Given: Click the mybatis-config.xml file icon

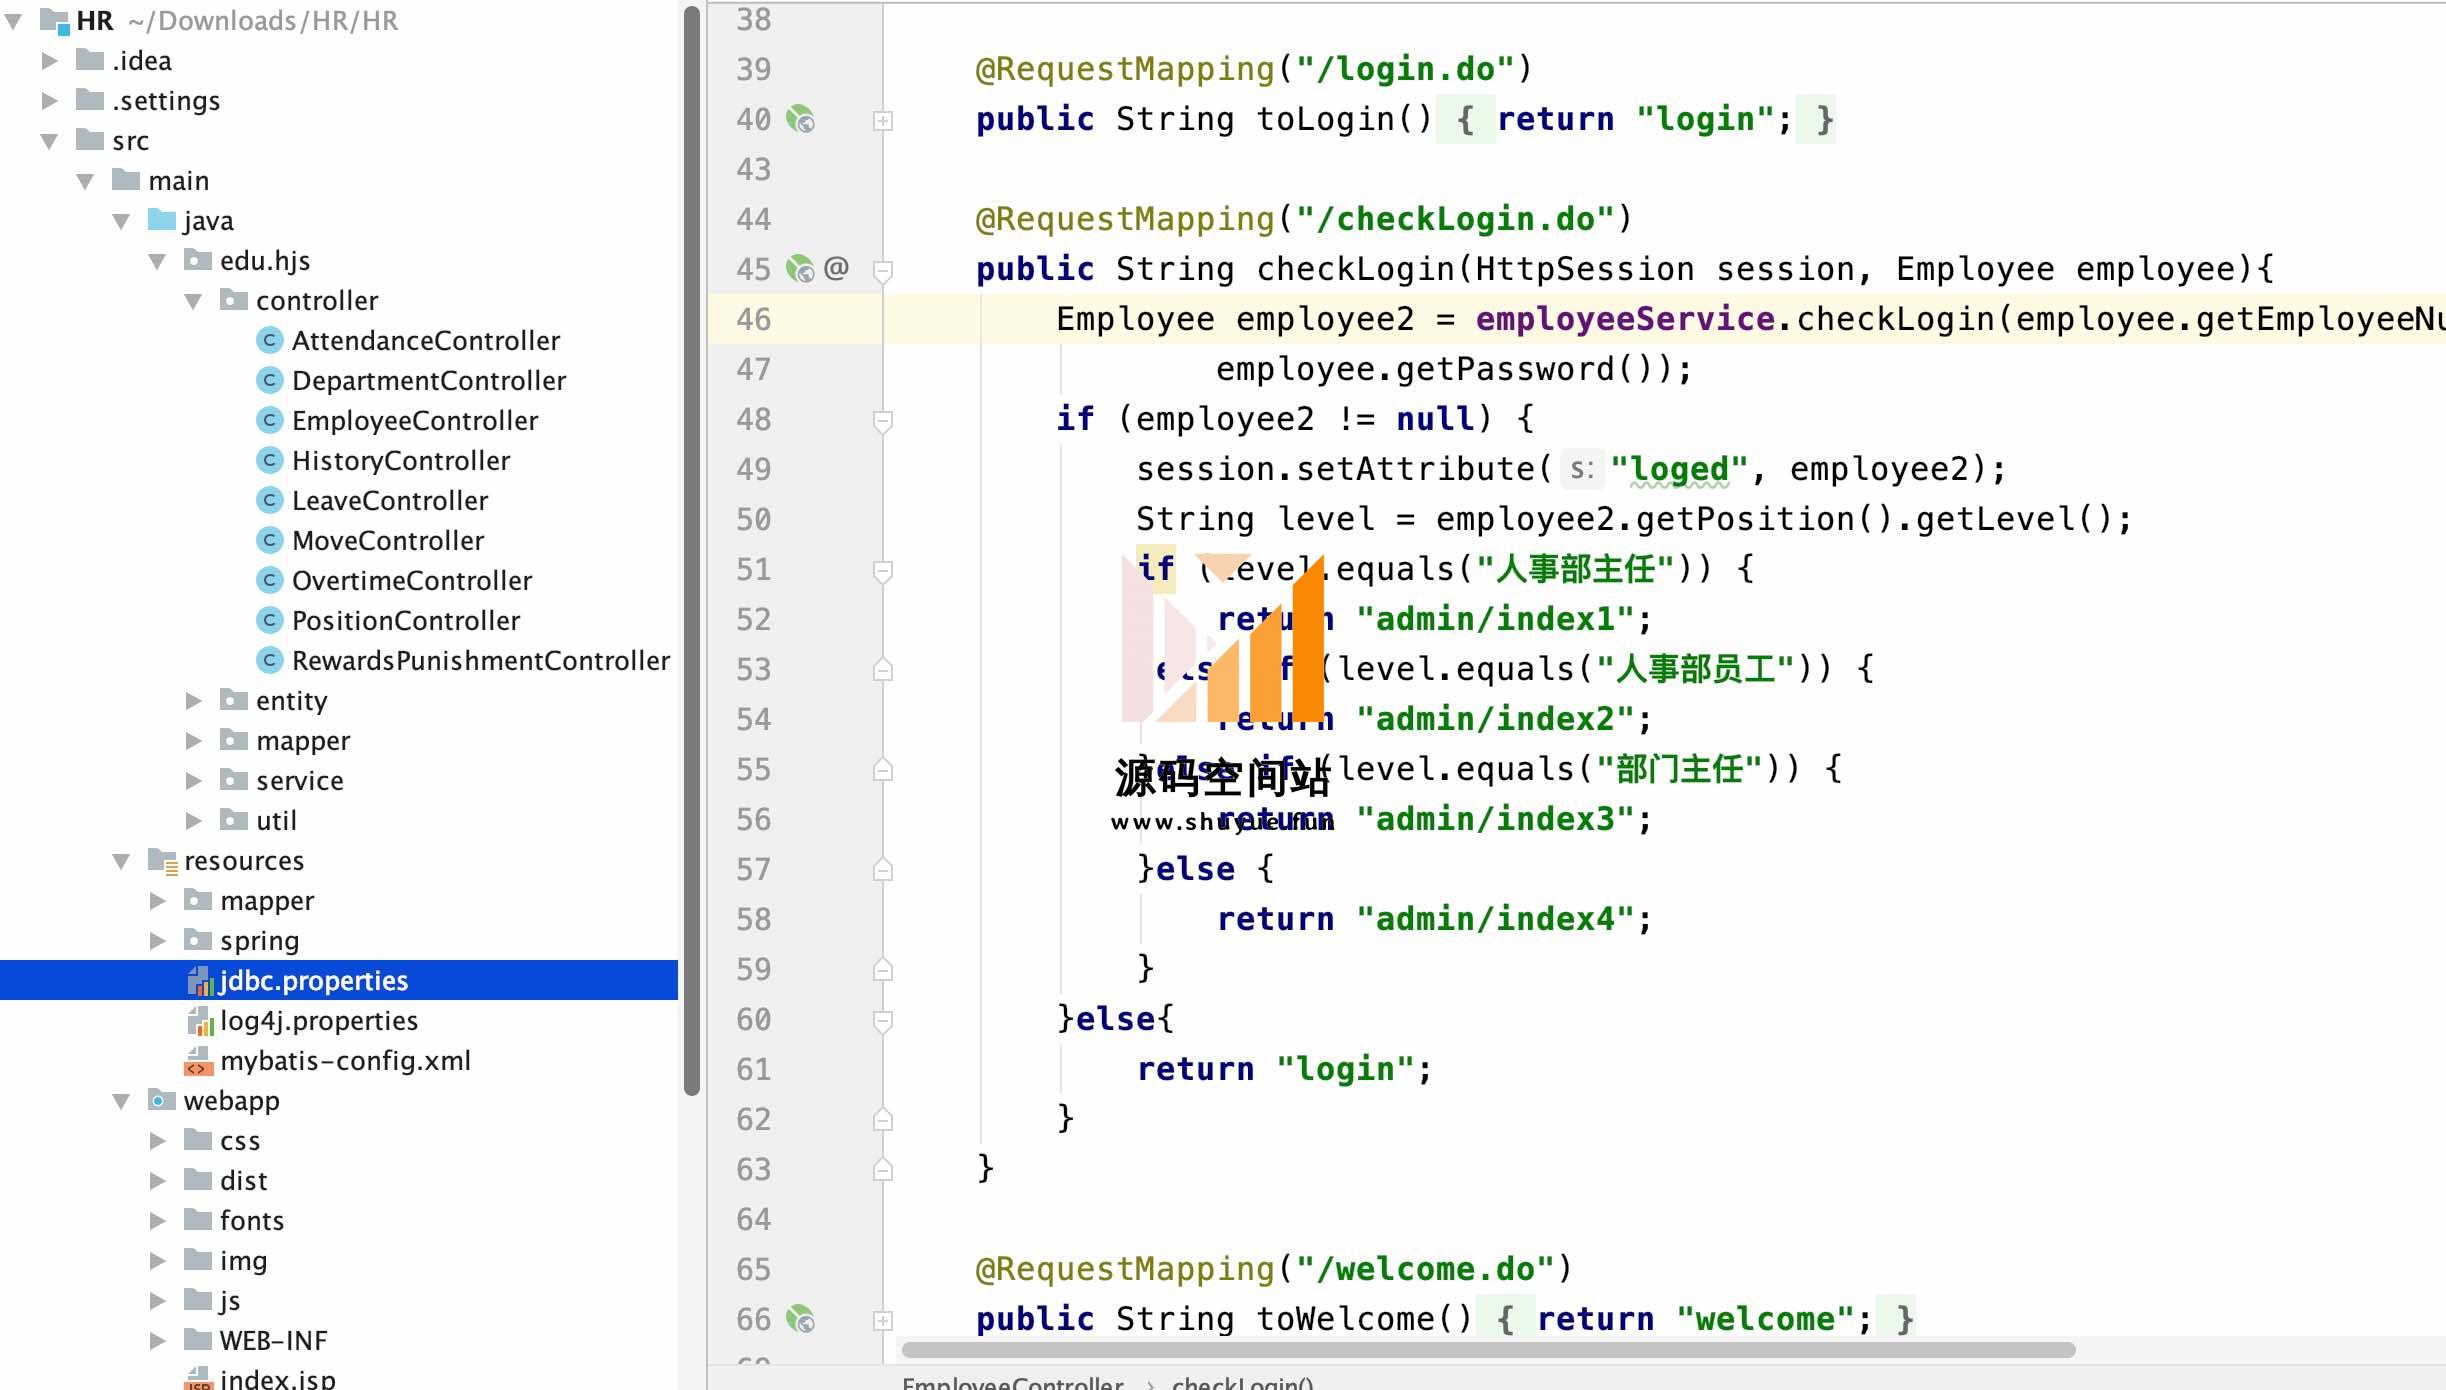Looking at the screenshot, I should pos(199,1061).
